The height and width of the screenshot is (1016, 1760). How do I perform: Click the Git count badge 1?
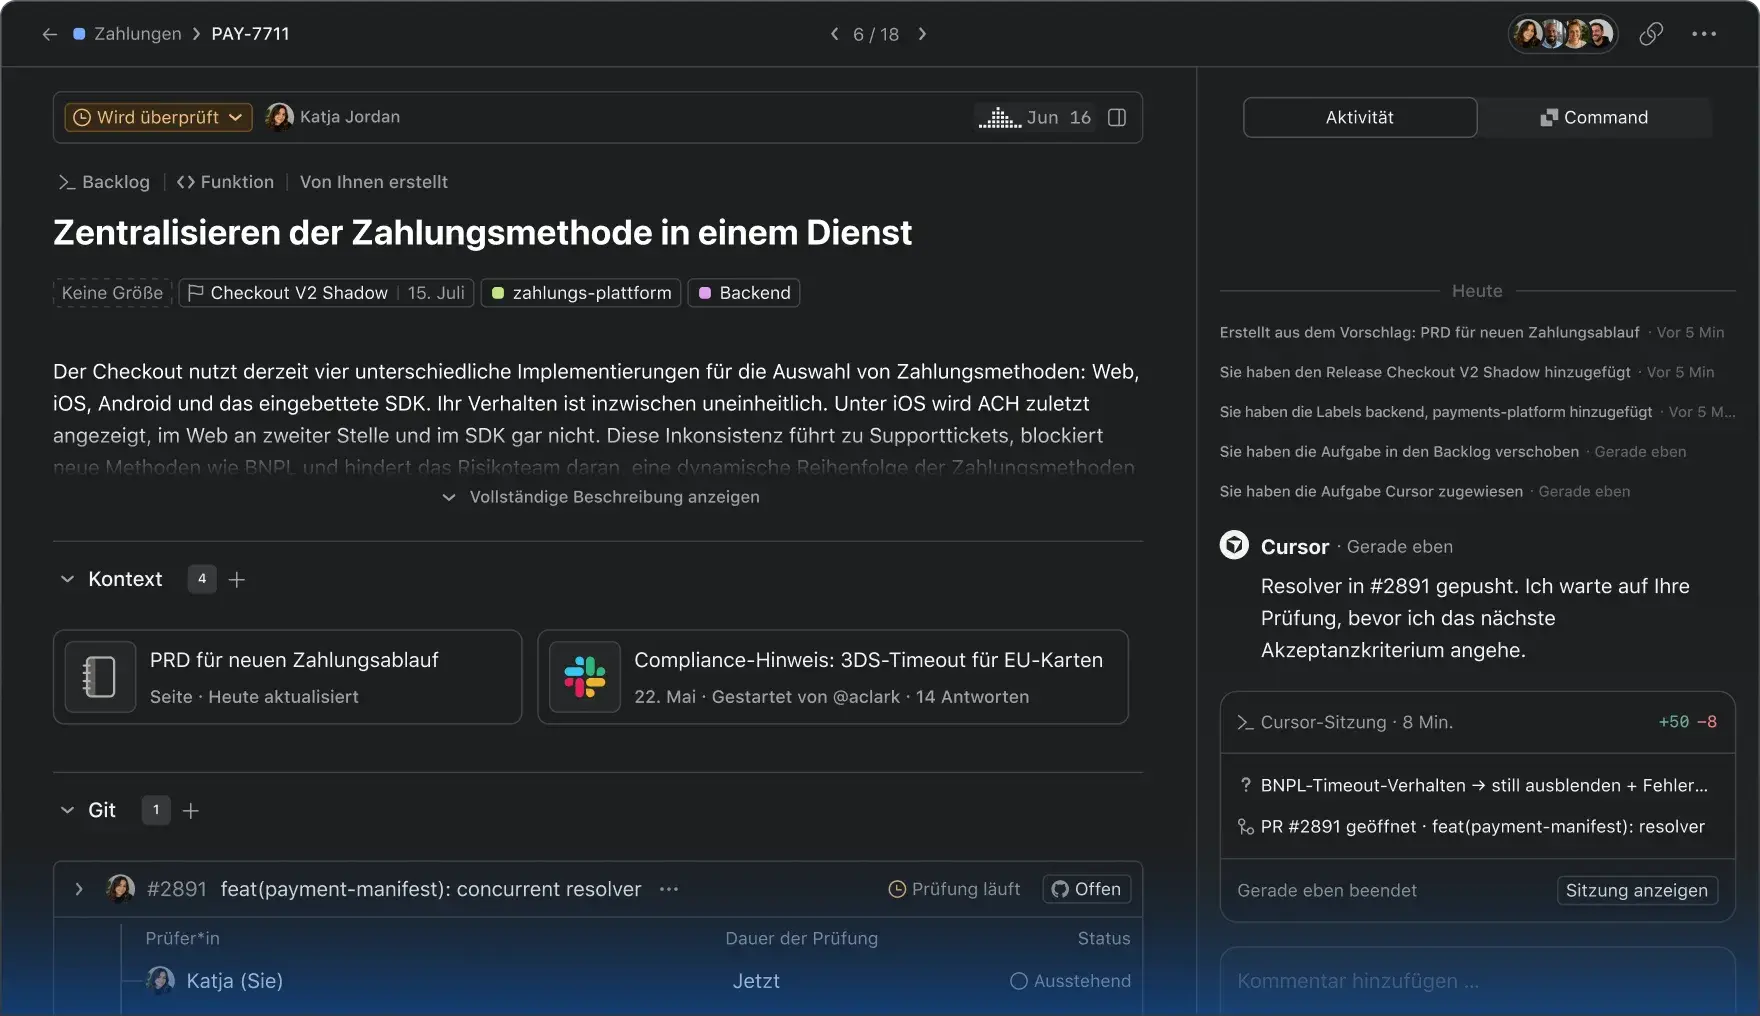(156, 810)
